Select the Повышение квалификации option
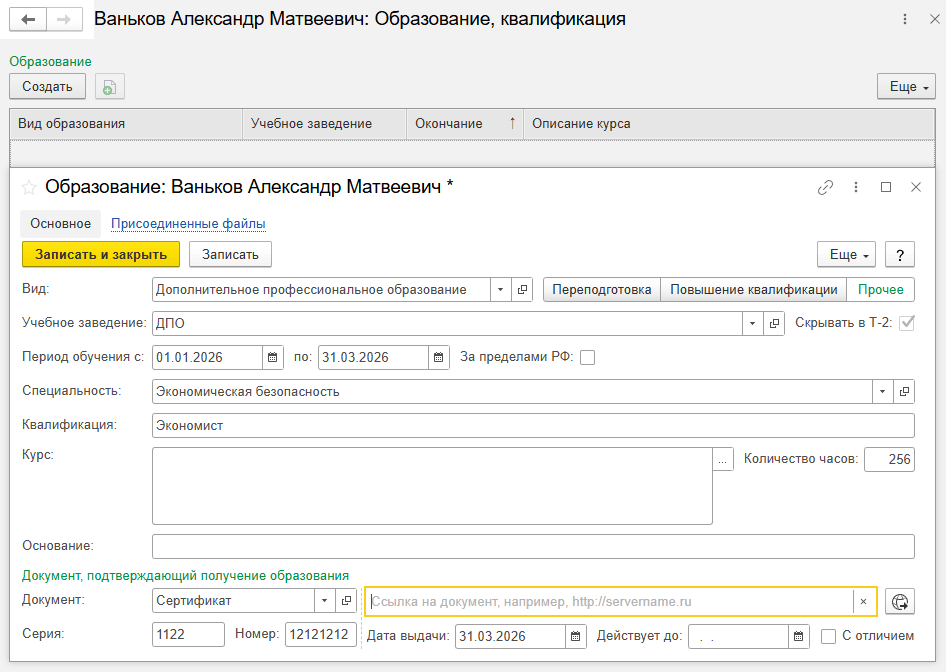Image resolution: width=946 pixels, height=672 pixels. [753, 290]
